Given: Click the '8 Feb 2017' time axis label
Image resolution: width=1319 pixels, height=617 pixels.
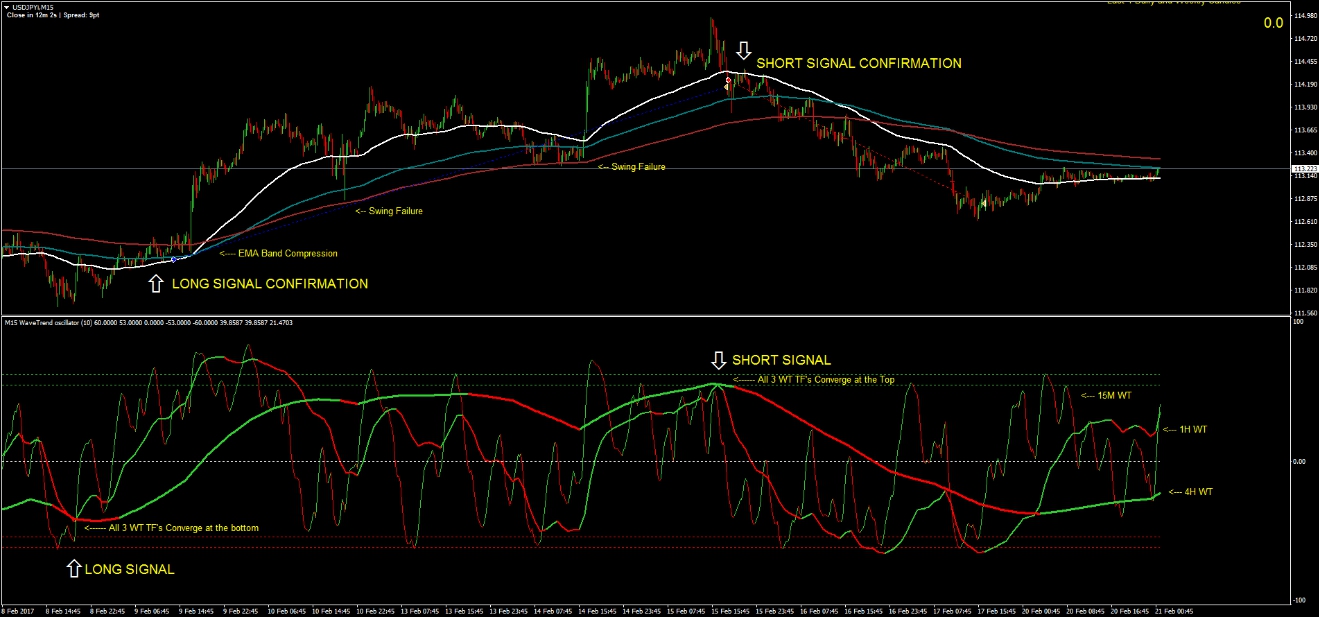Looking at the screenshot, I should click(16, 610).
